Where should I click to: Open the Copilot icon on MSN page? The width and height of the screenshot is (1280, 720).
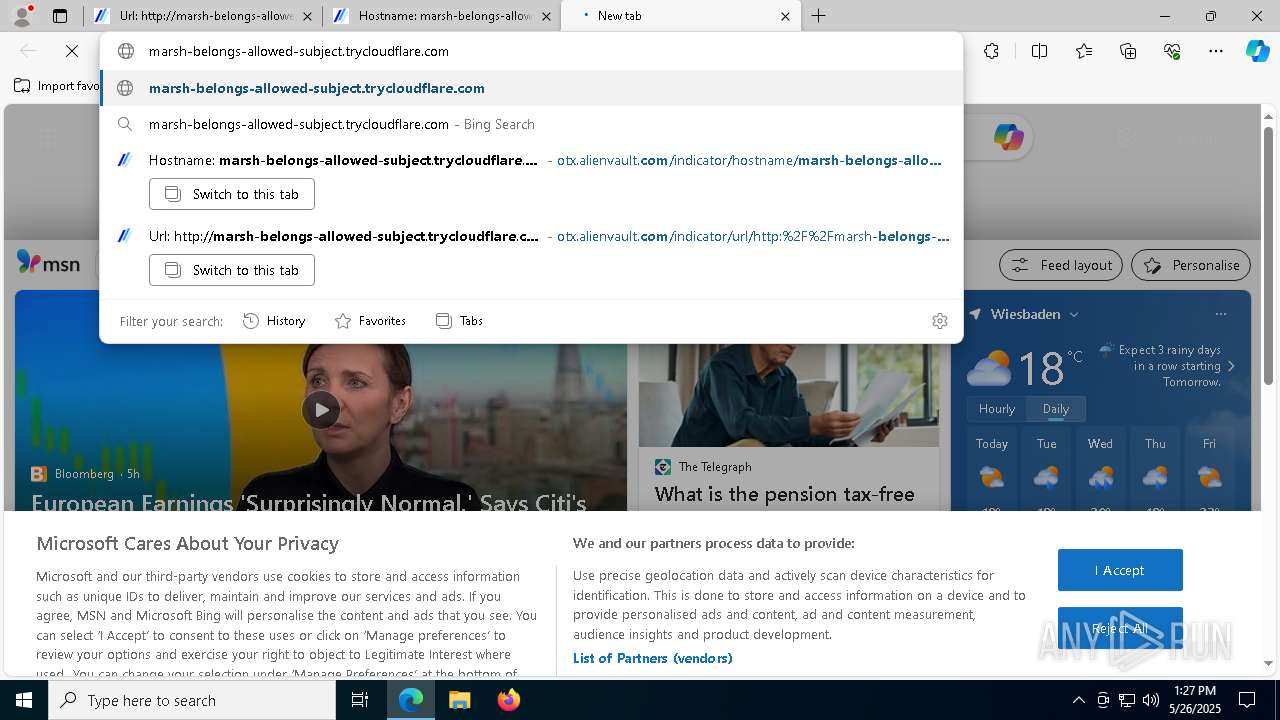(1008, 137)
